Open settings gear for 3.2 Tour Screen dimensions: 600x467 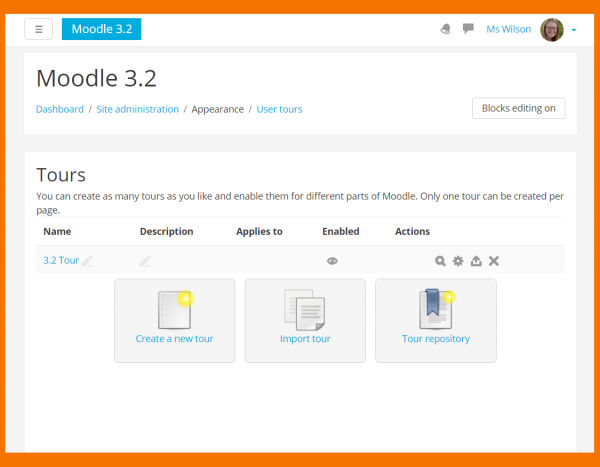[458, 261]
